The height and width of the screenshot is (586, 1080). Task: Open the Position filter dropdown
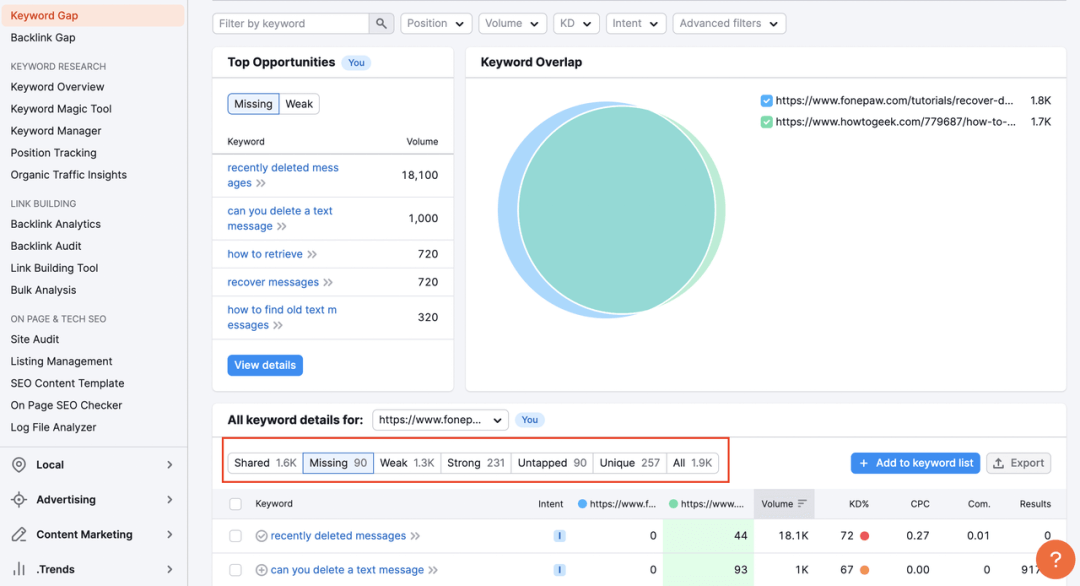[436, 23]
